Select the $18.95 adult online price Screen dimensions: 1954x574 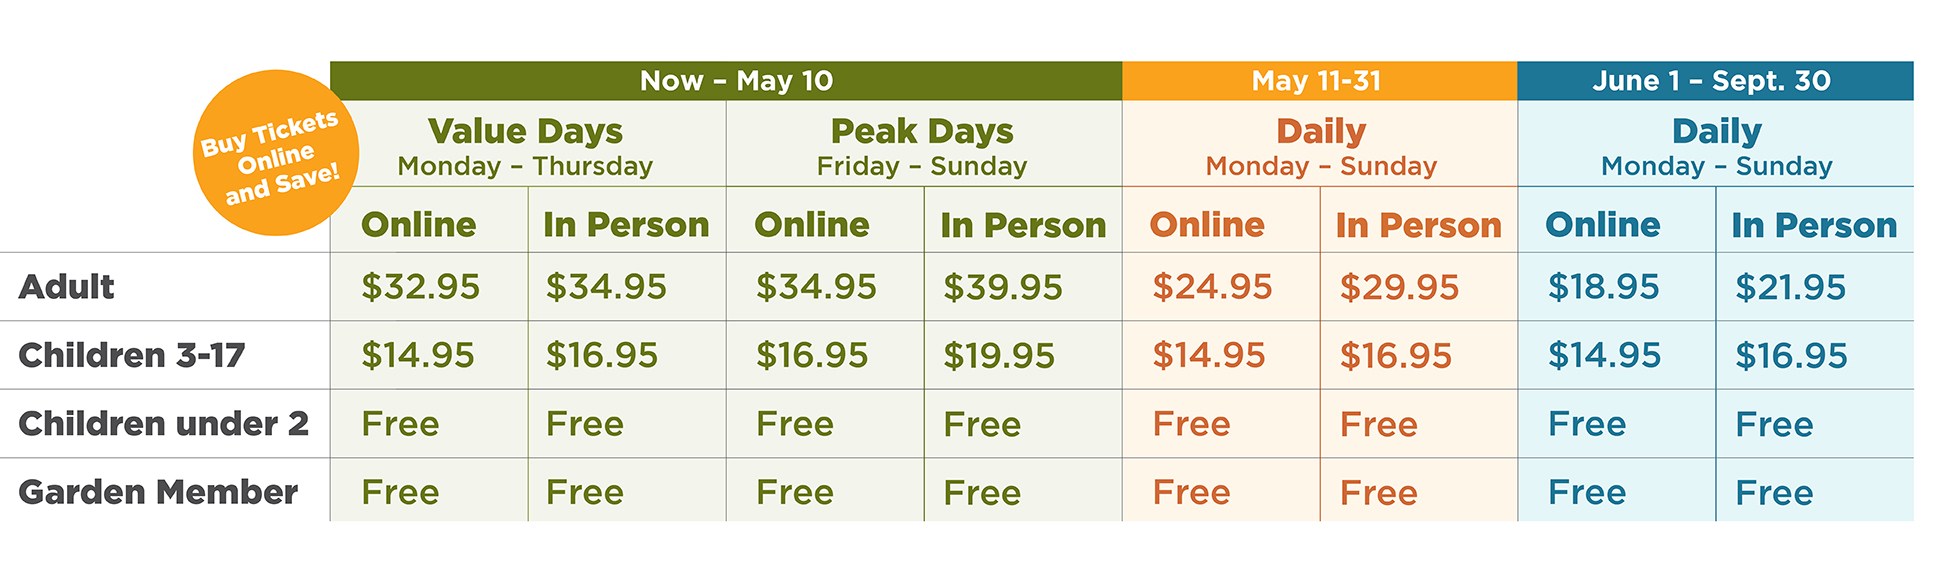pos(1603,287)
